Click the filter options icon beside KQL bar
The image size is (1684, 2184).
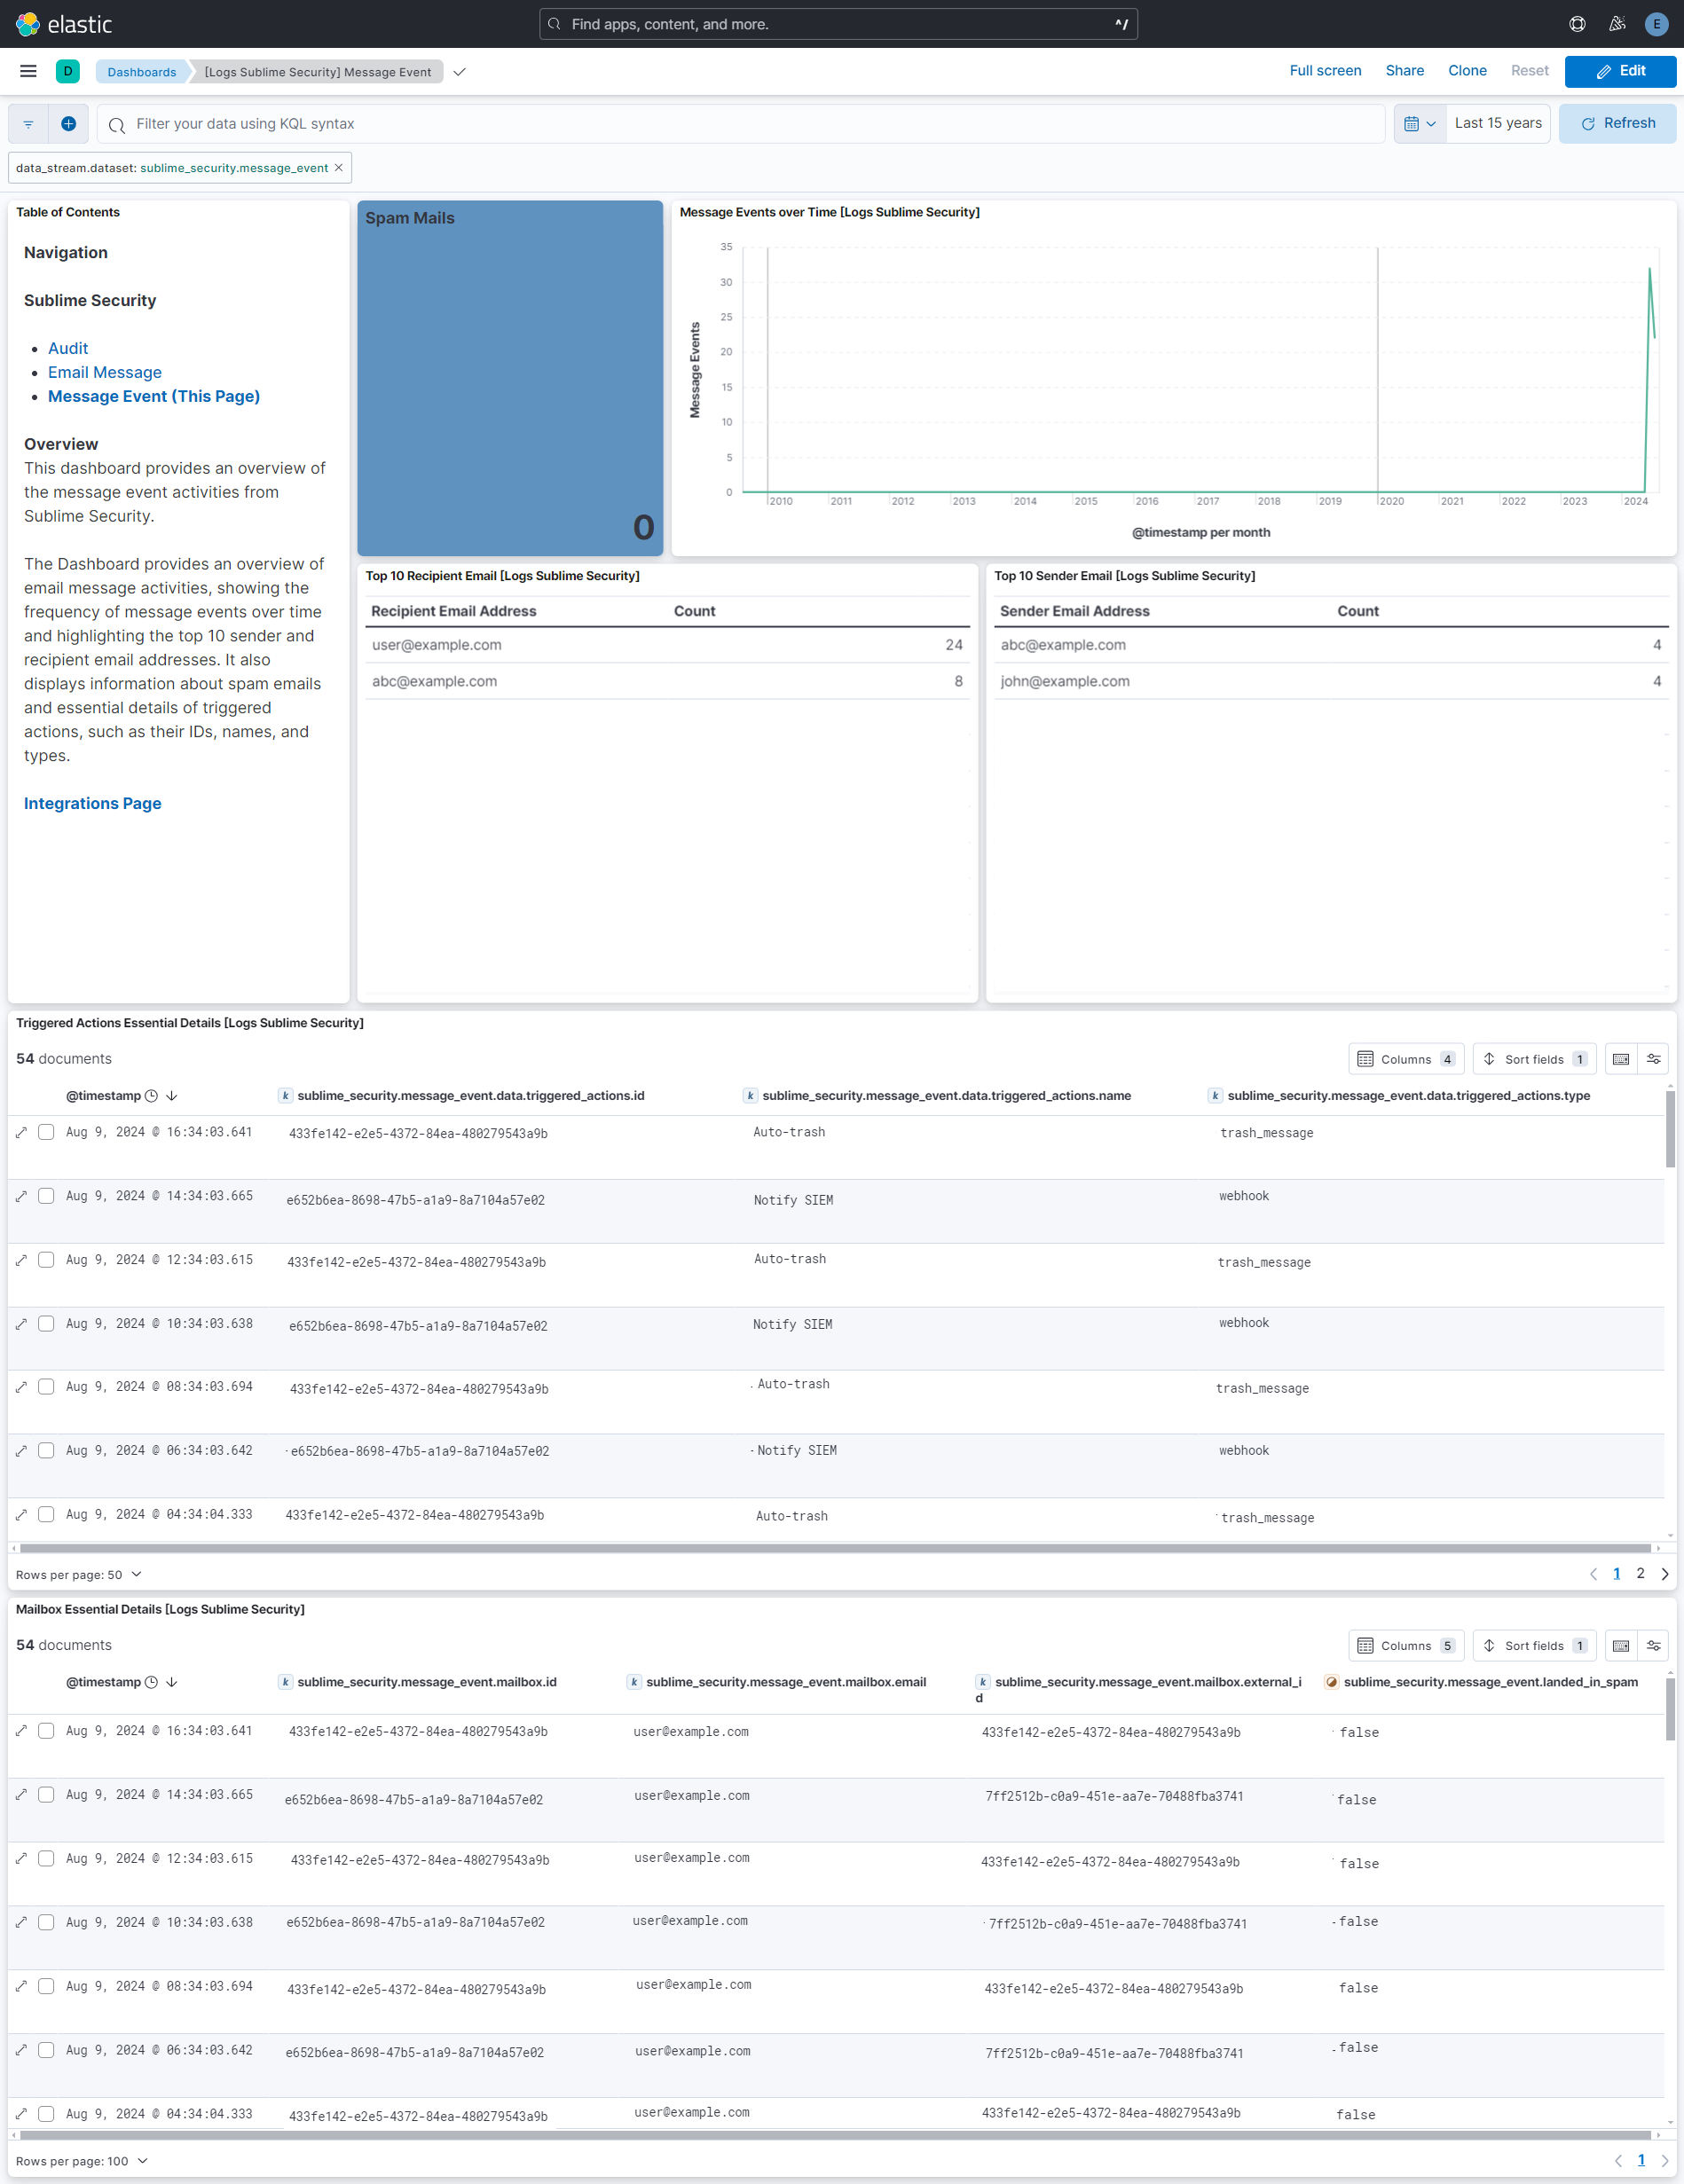(27, 123)
